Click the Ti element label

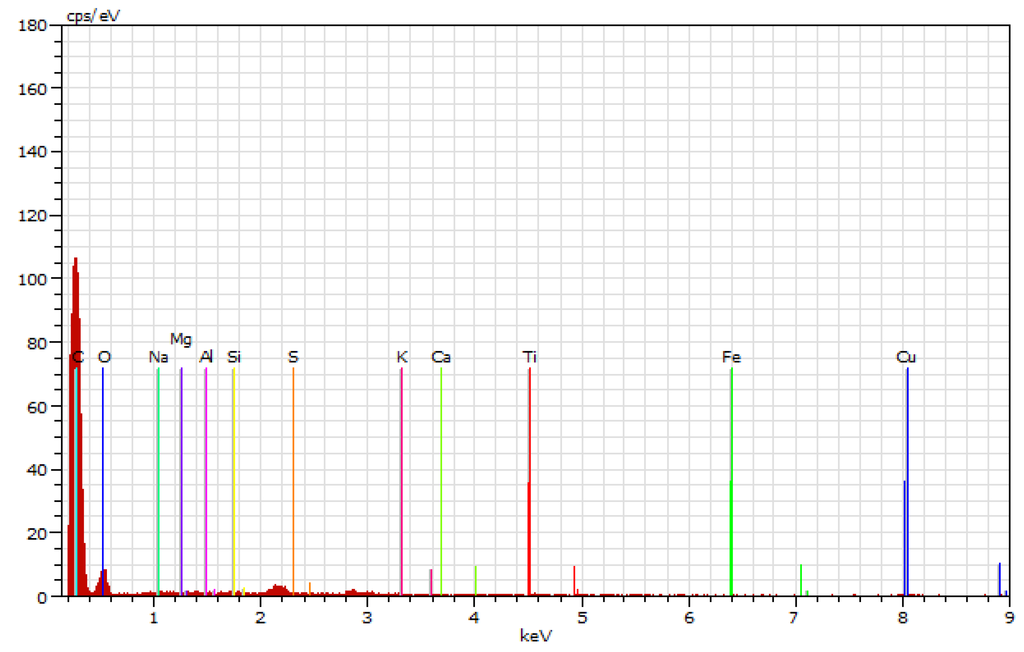click(530, 357)
